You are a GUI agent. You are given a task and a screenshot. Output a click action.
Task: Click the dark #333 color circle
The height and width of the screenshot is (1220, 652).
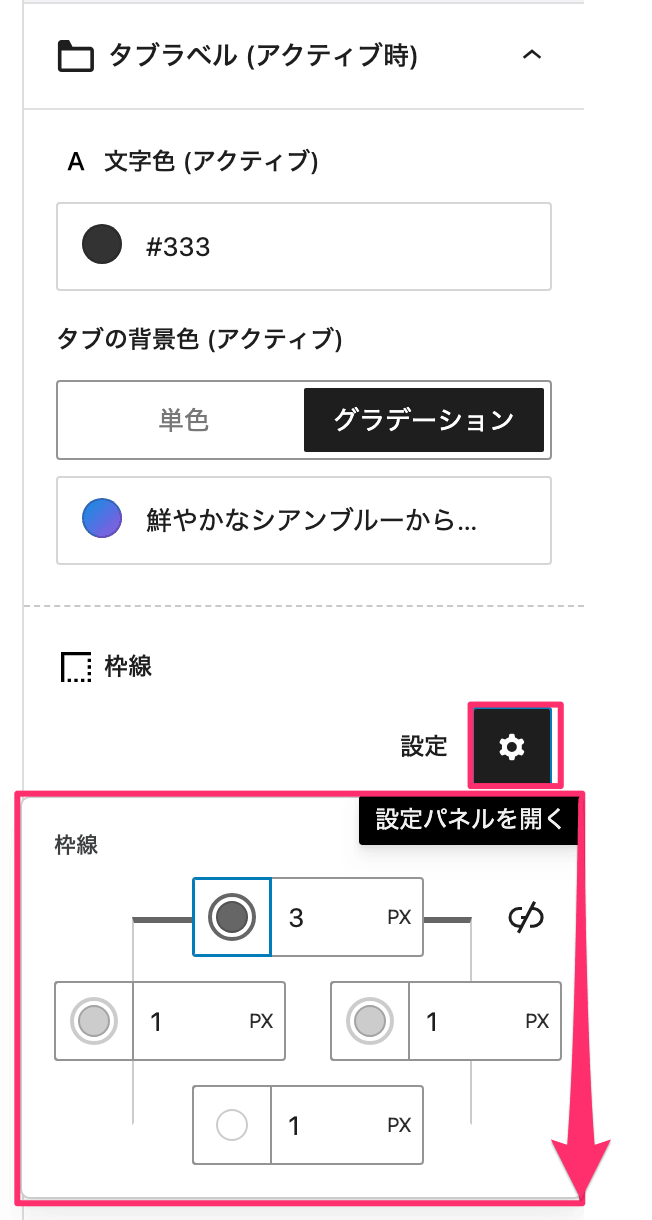click(102, 246)
